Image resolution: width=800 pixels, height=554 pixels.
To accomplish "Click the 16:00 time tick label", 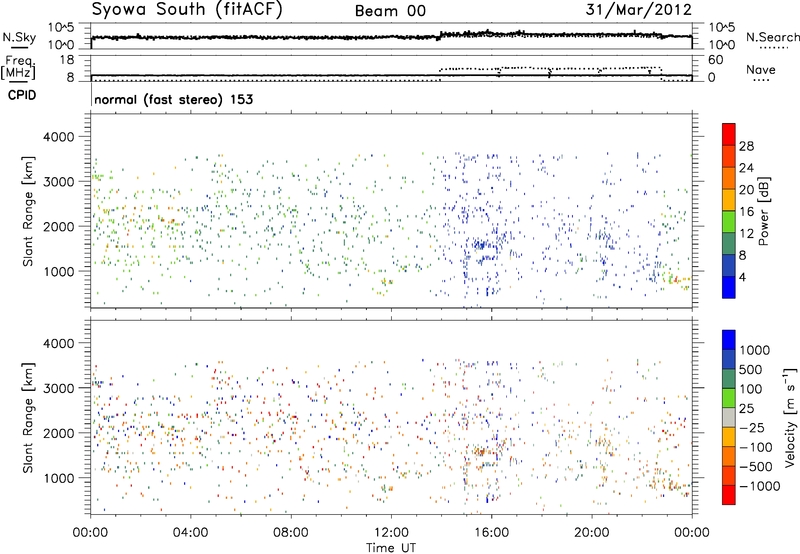I will tap(491, 533).
